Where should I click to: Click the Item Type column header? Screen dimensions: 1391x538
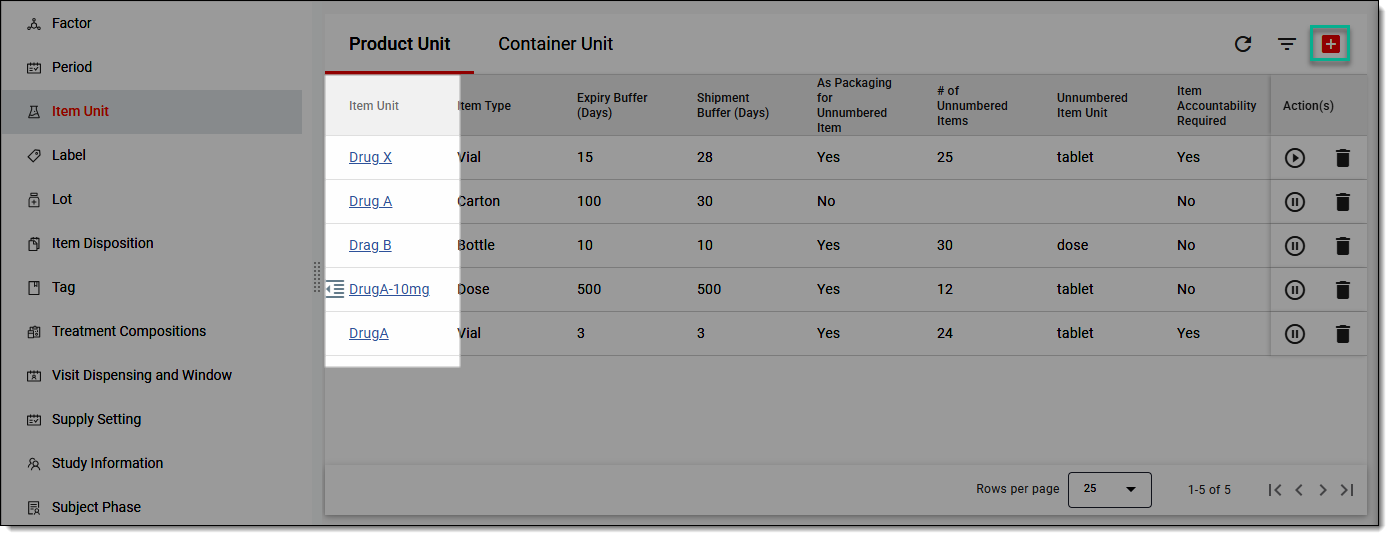click(x=484, y=106)
